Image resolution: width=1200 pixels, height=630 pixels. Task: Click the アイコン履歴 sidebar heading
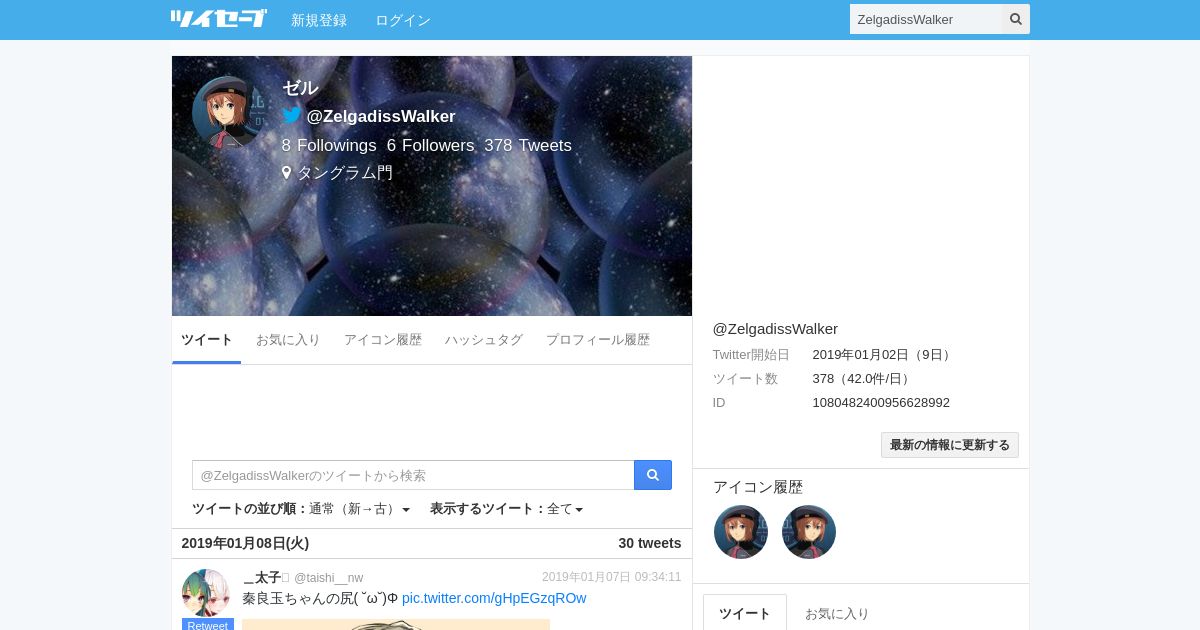(x=758, y=487)
